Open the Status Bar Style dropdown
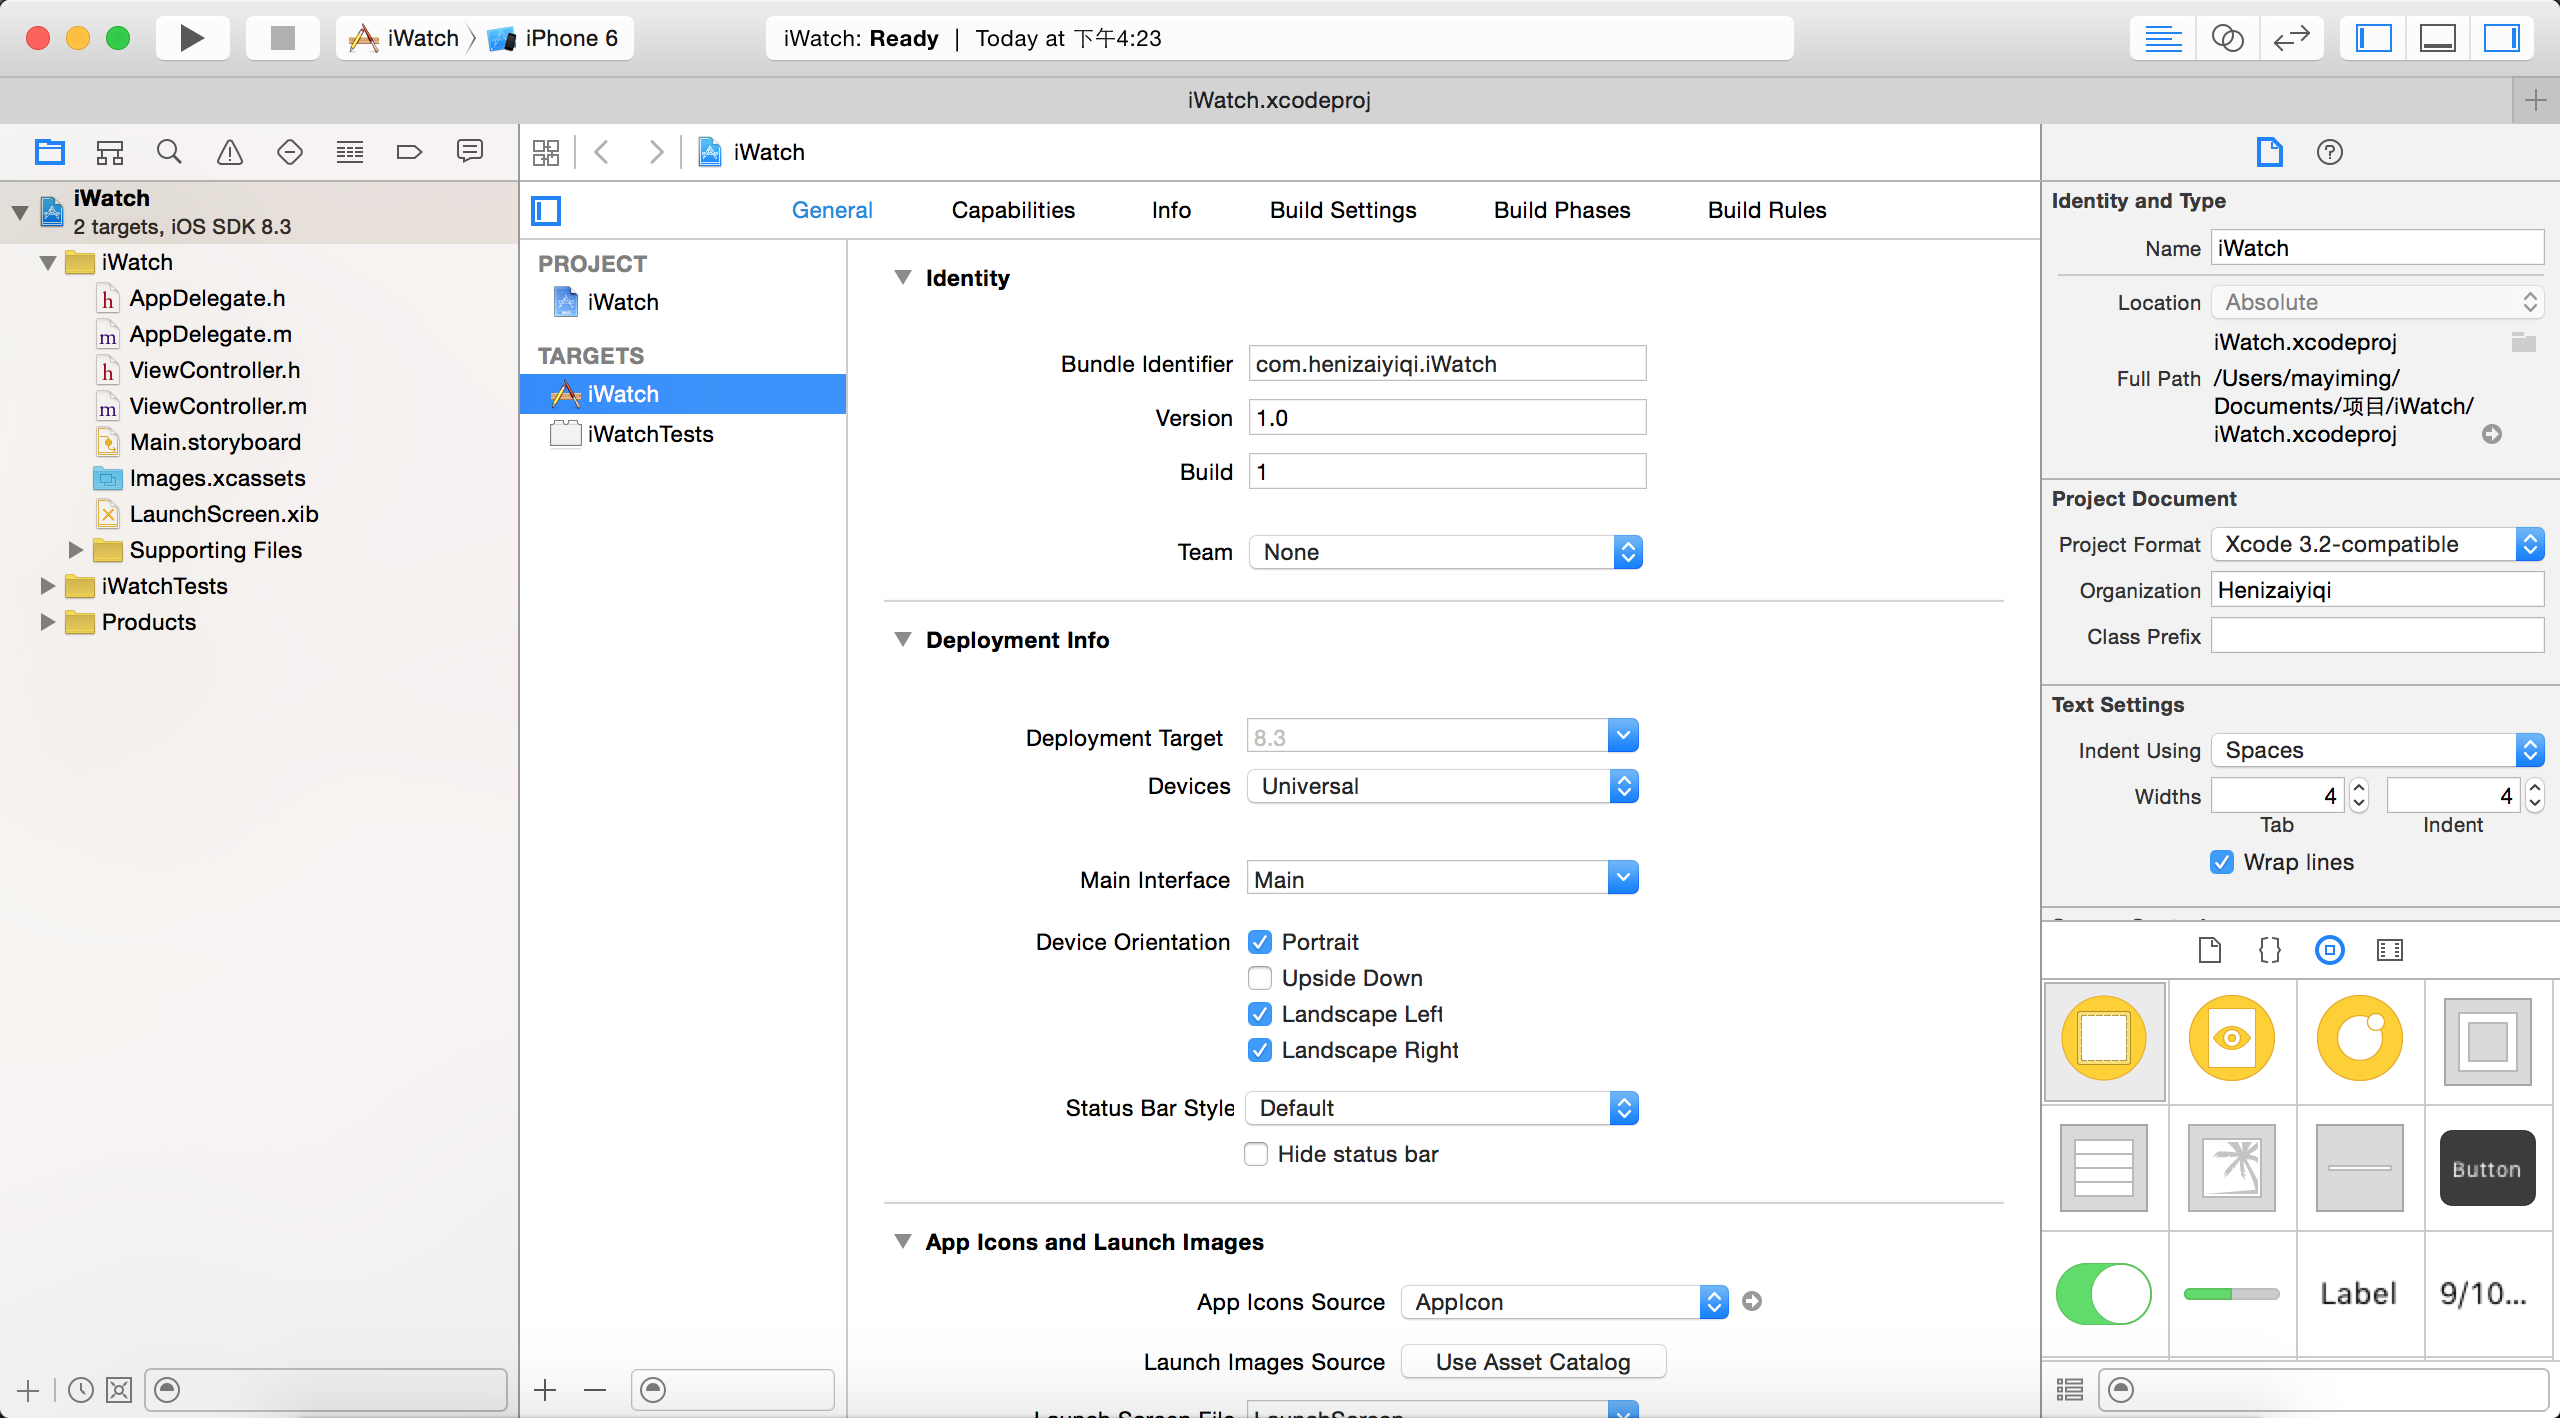 [1442, 1108]
